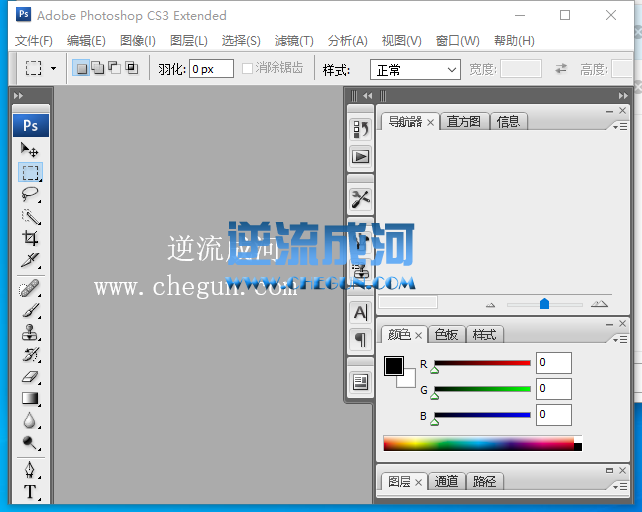Select the Healing Brush tool

[30, 288]
